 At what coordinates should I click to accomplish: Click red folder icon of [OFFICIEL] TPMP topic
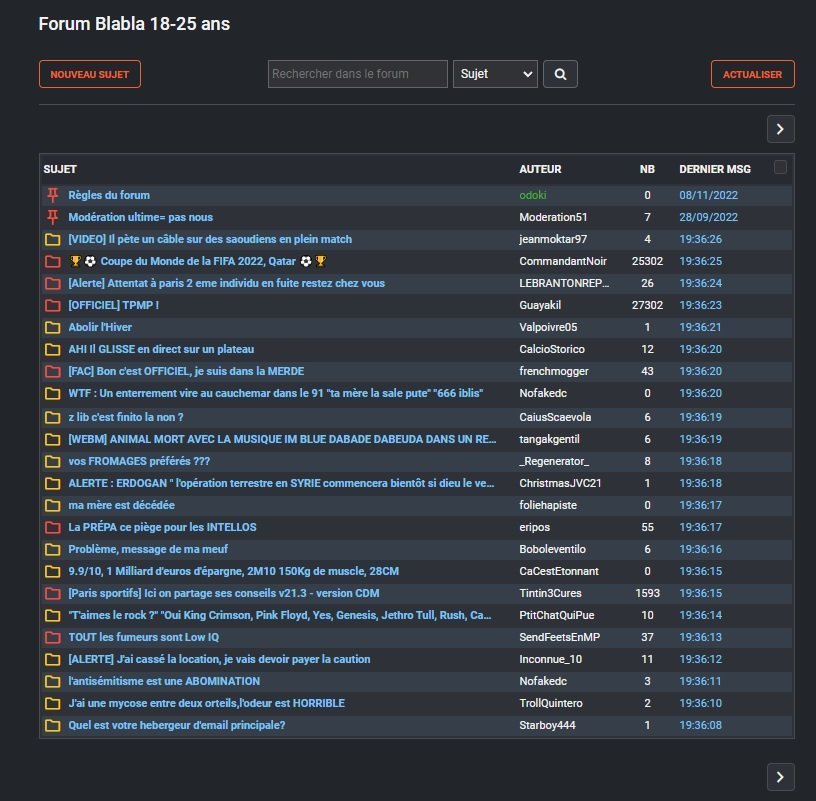(x=53, y=305)
